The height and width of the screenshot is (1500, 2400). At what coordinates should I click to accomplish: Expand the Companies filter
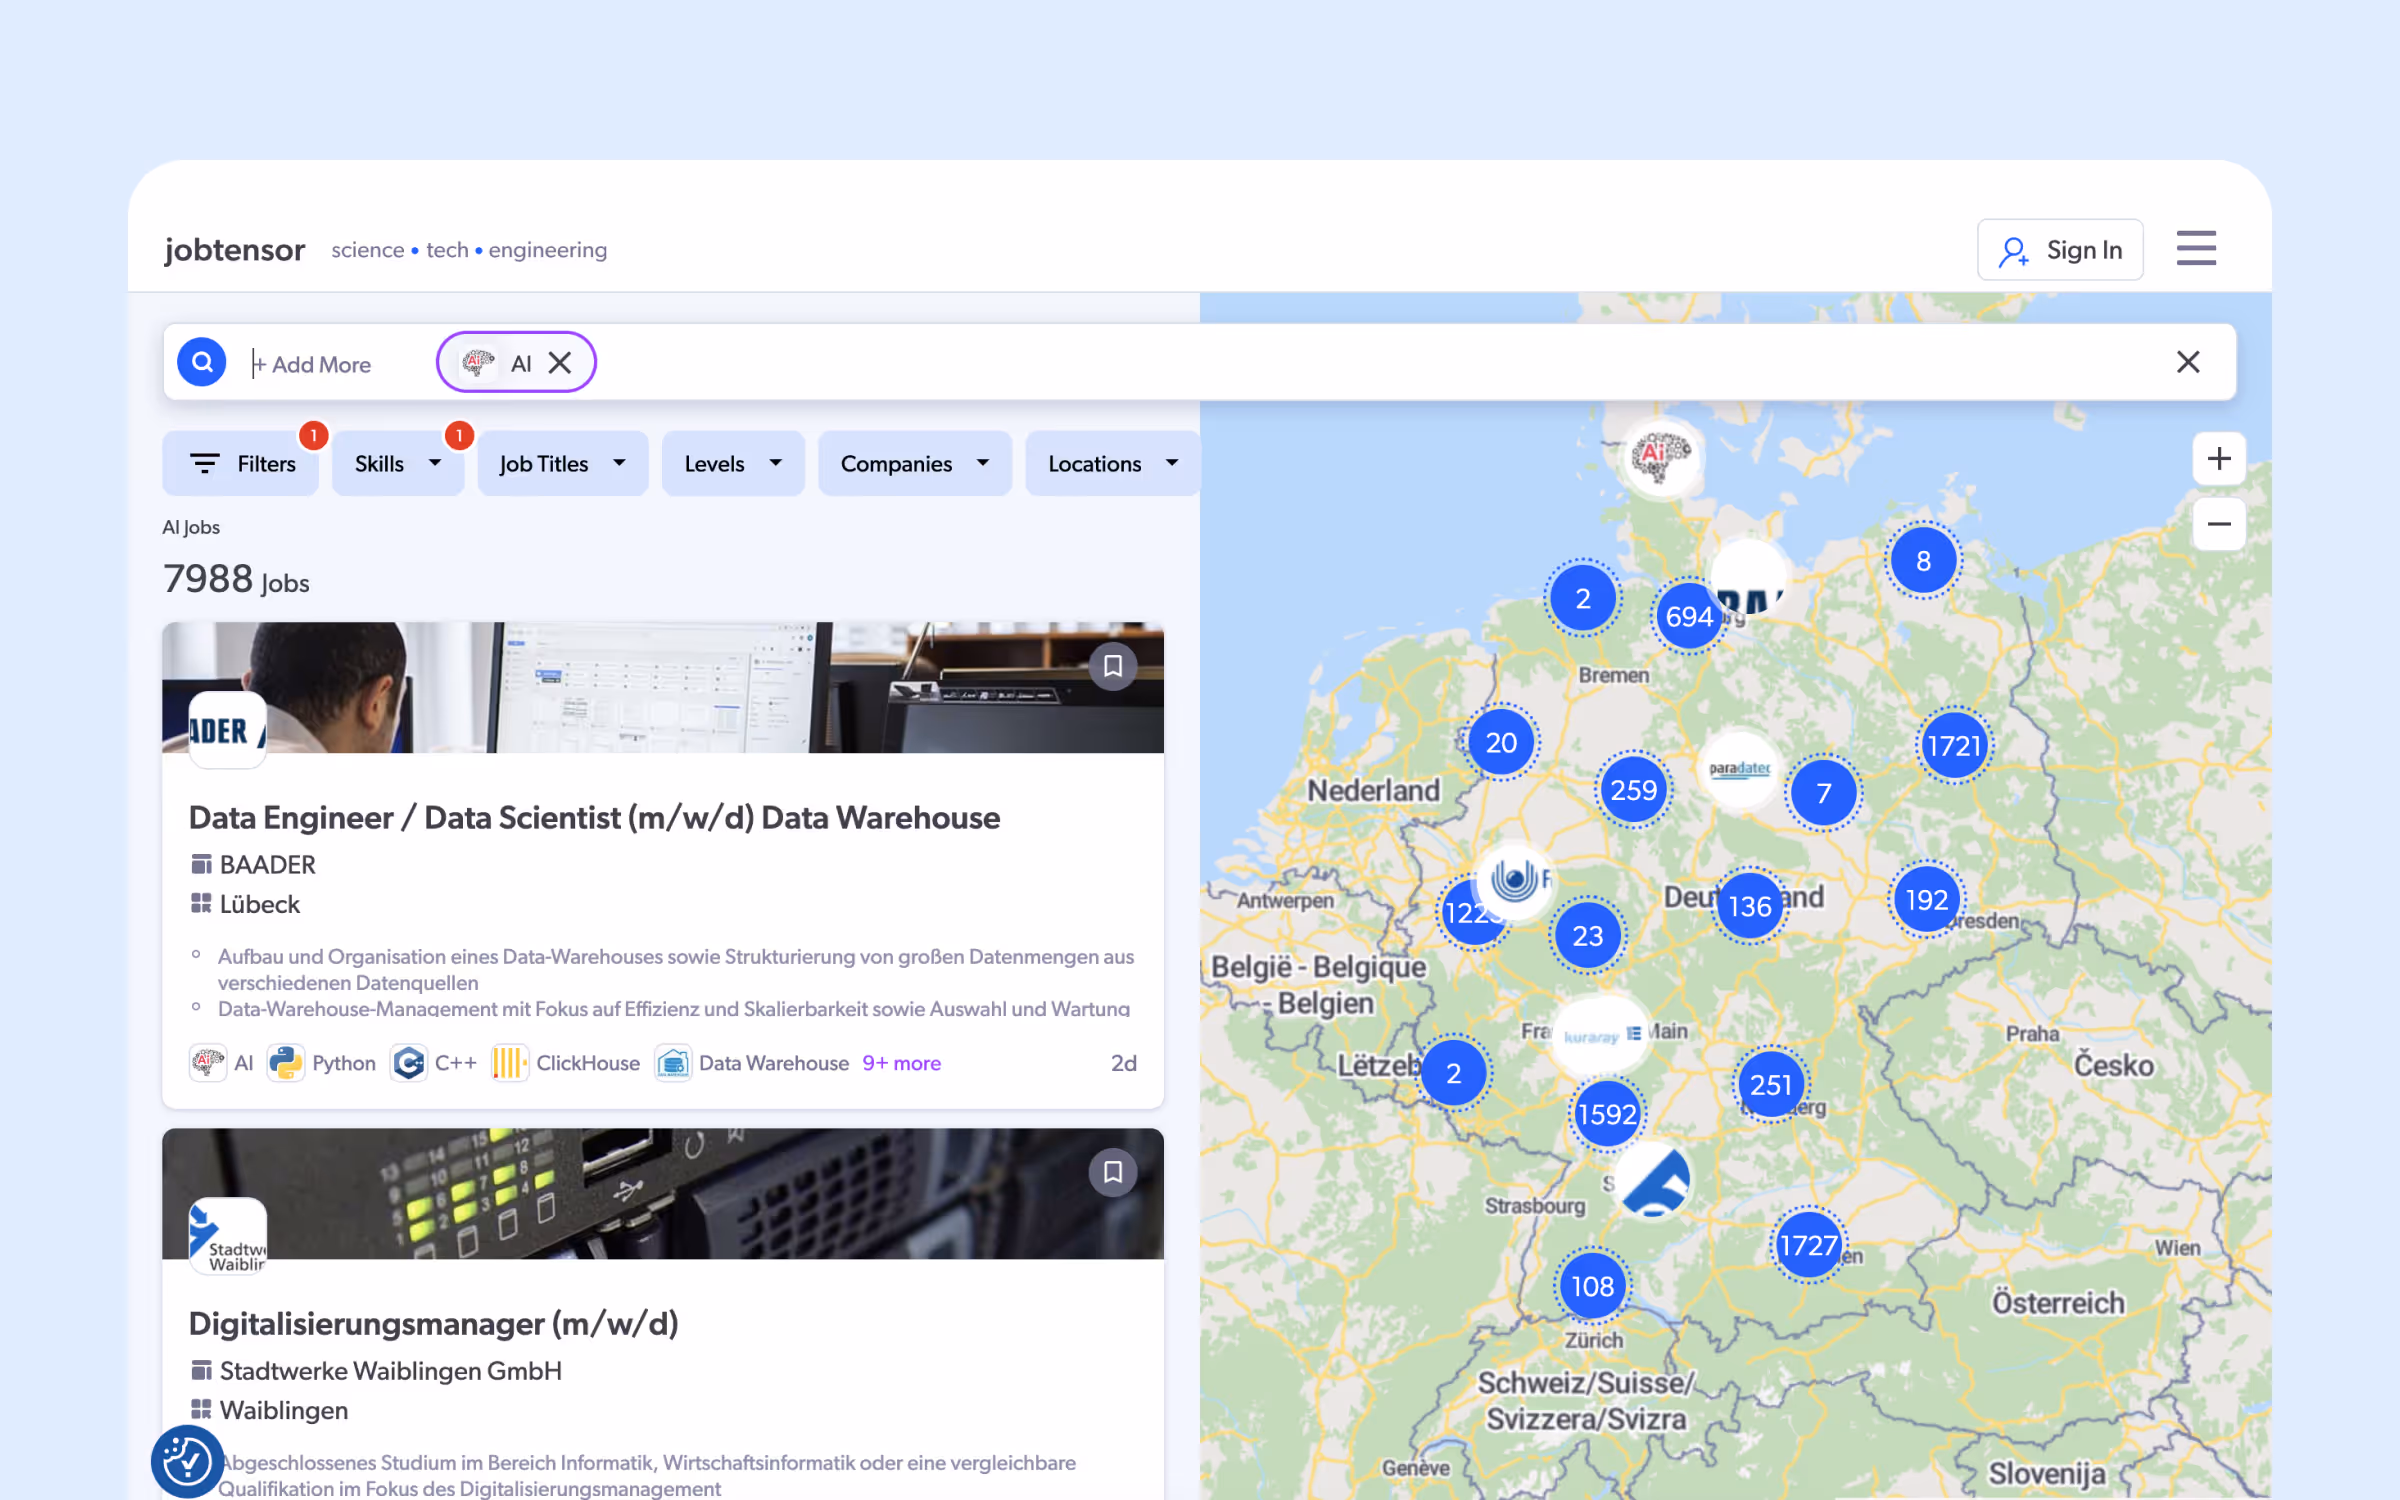point(913,463)
